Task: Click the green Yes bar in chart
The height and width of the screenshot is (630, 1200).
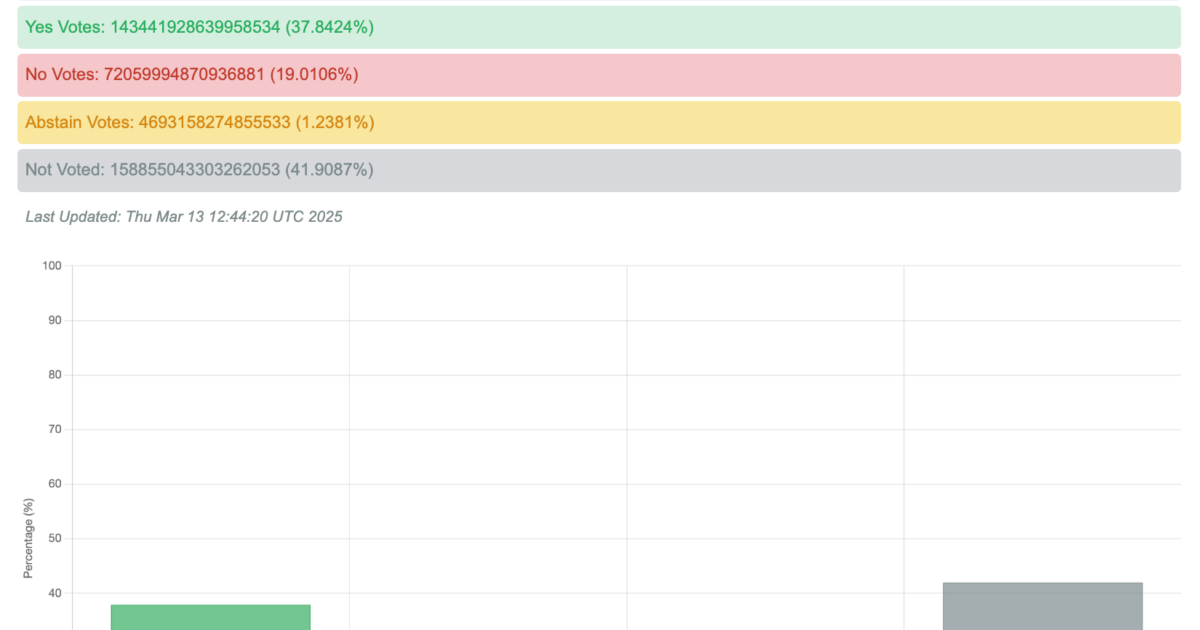Action: (x=211, y=617)
